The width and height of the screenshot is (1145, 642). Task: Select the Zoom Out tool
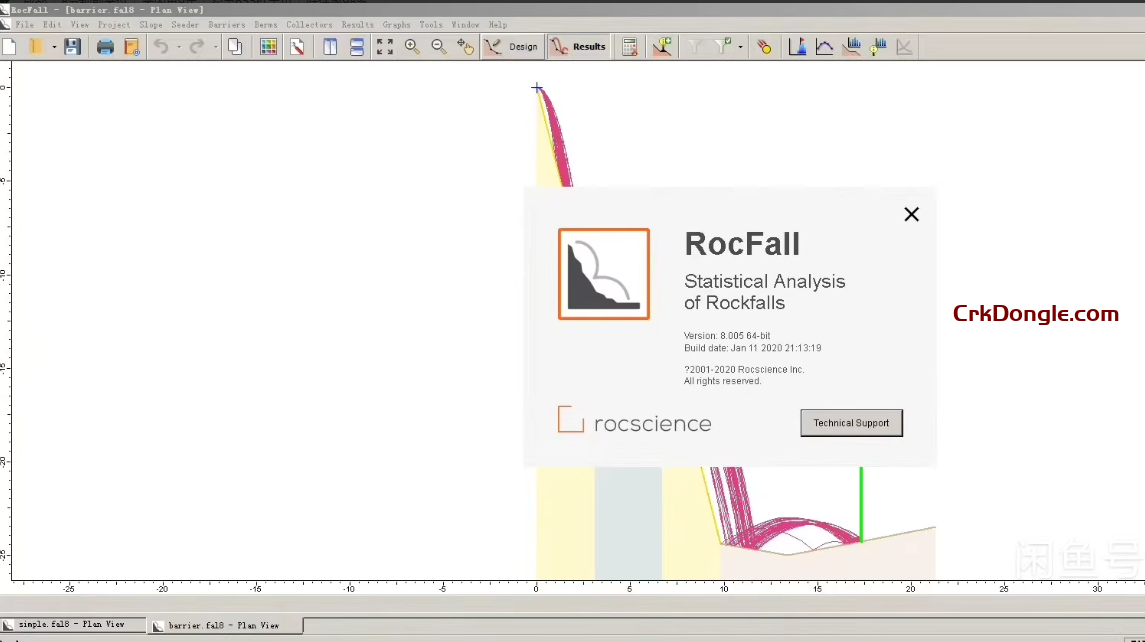(438, 46)
